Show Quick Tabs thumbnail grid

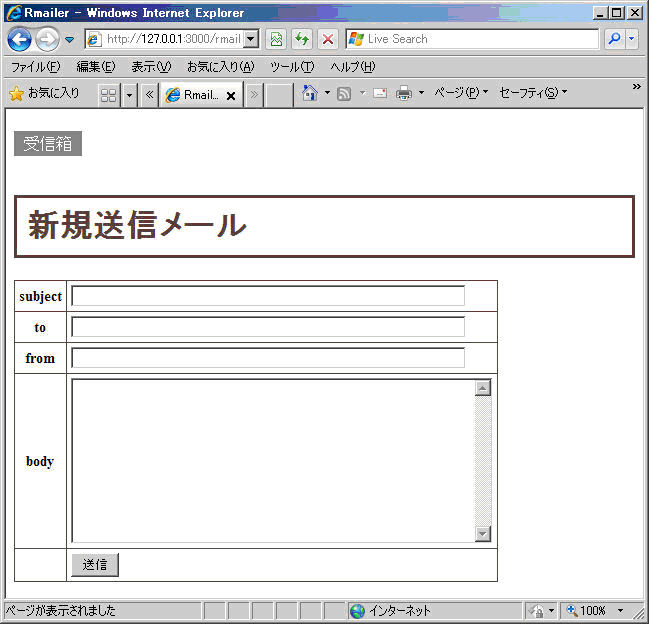109,95
